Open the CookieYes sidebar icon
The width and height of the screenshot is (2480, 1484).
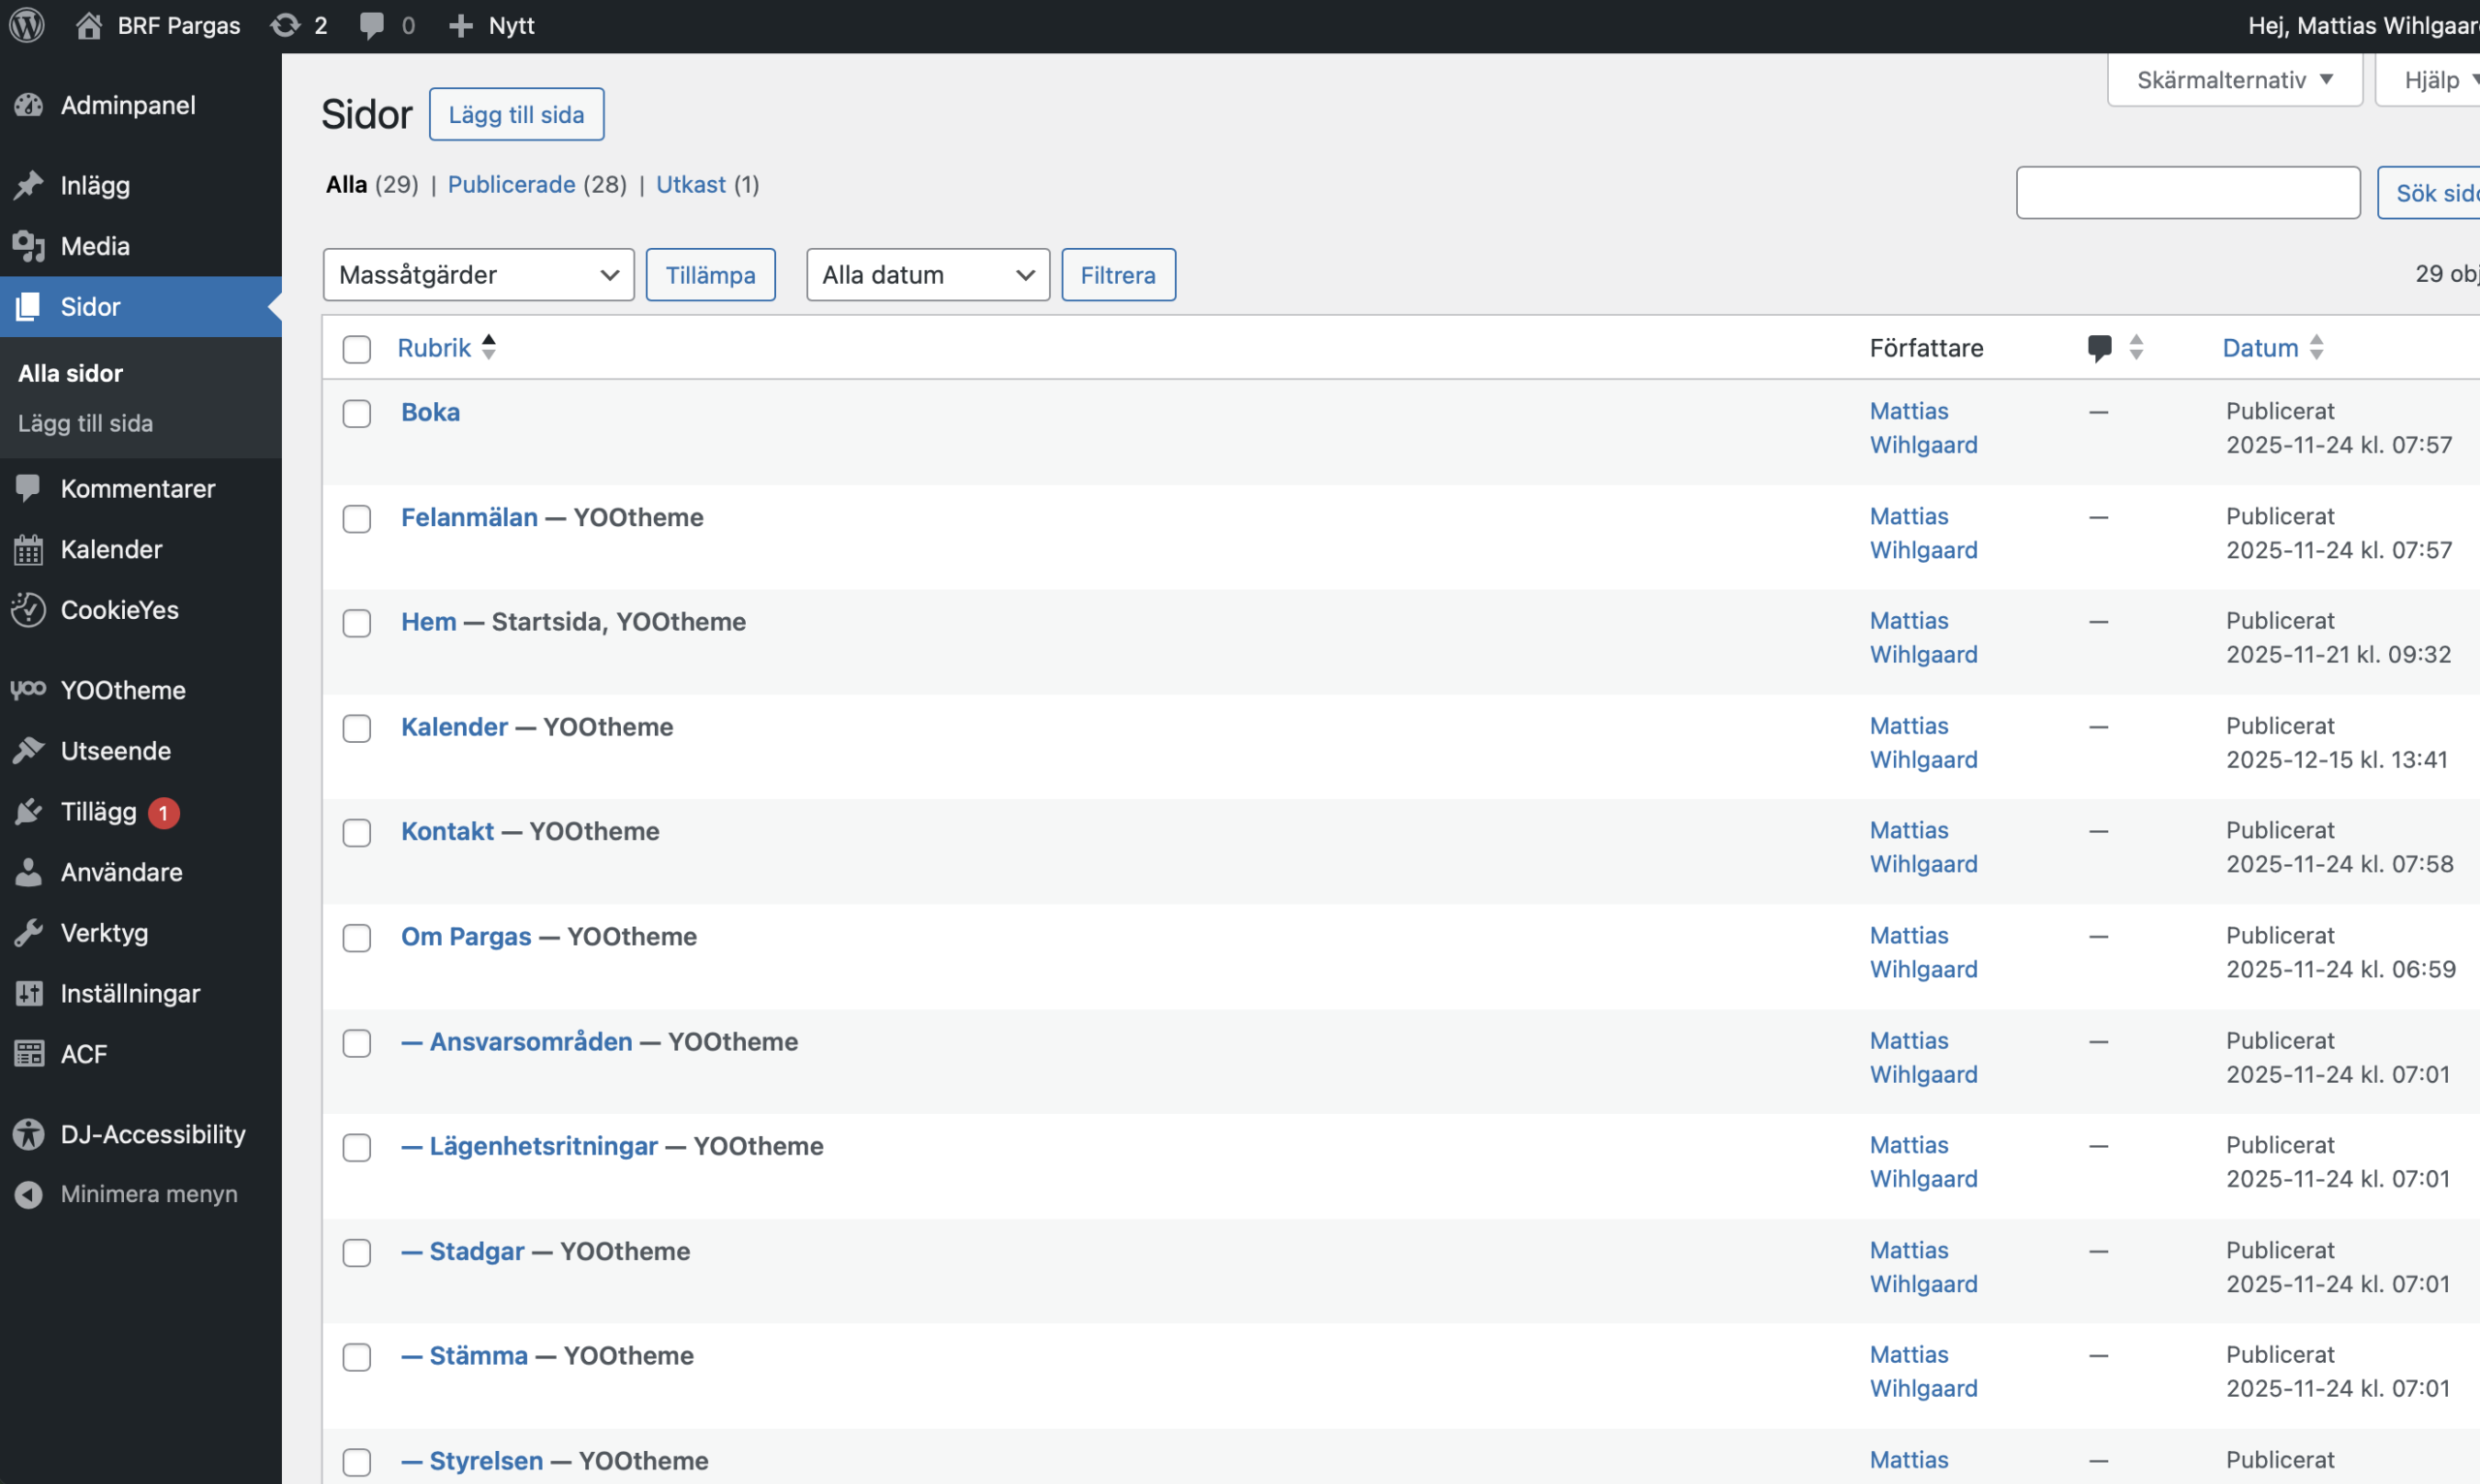point(29,610)
